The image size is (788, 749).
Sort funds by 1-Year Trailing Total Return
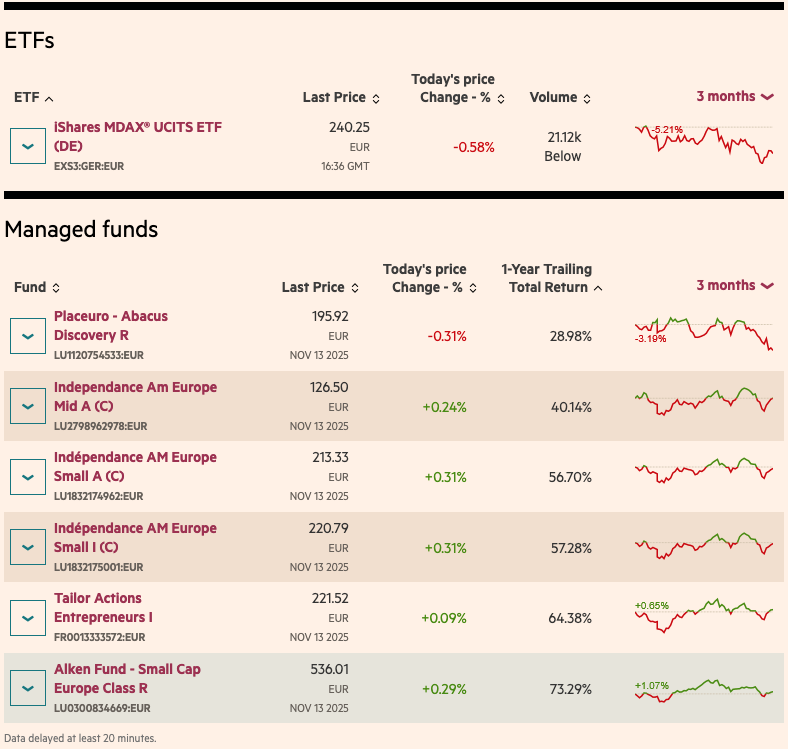tap(598, 288)
